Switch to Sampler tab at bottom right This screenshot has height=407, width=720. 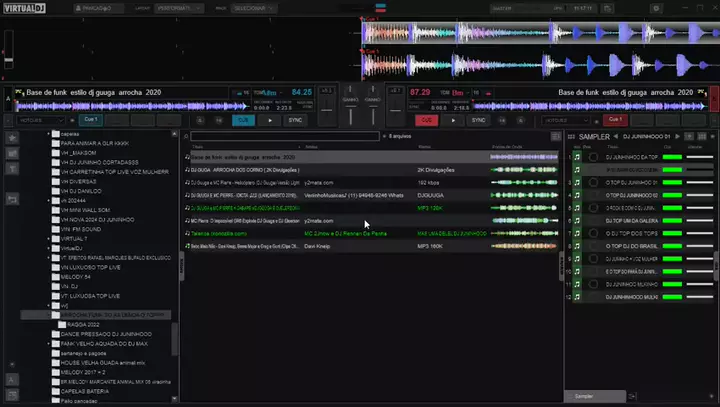click(594, 396)
